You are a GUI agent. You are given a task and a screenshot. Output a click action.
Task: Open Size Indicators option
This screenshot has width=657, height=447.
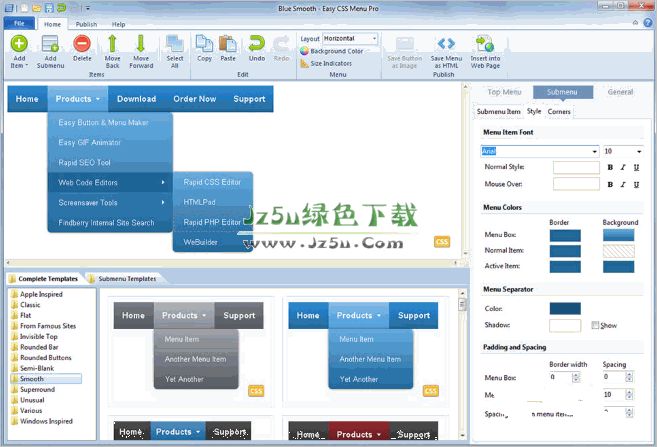326,63
